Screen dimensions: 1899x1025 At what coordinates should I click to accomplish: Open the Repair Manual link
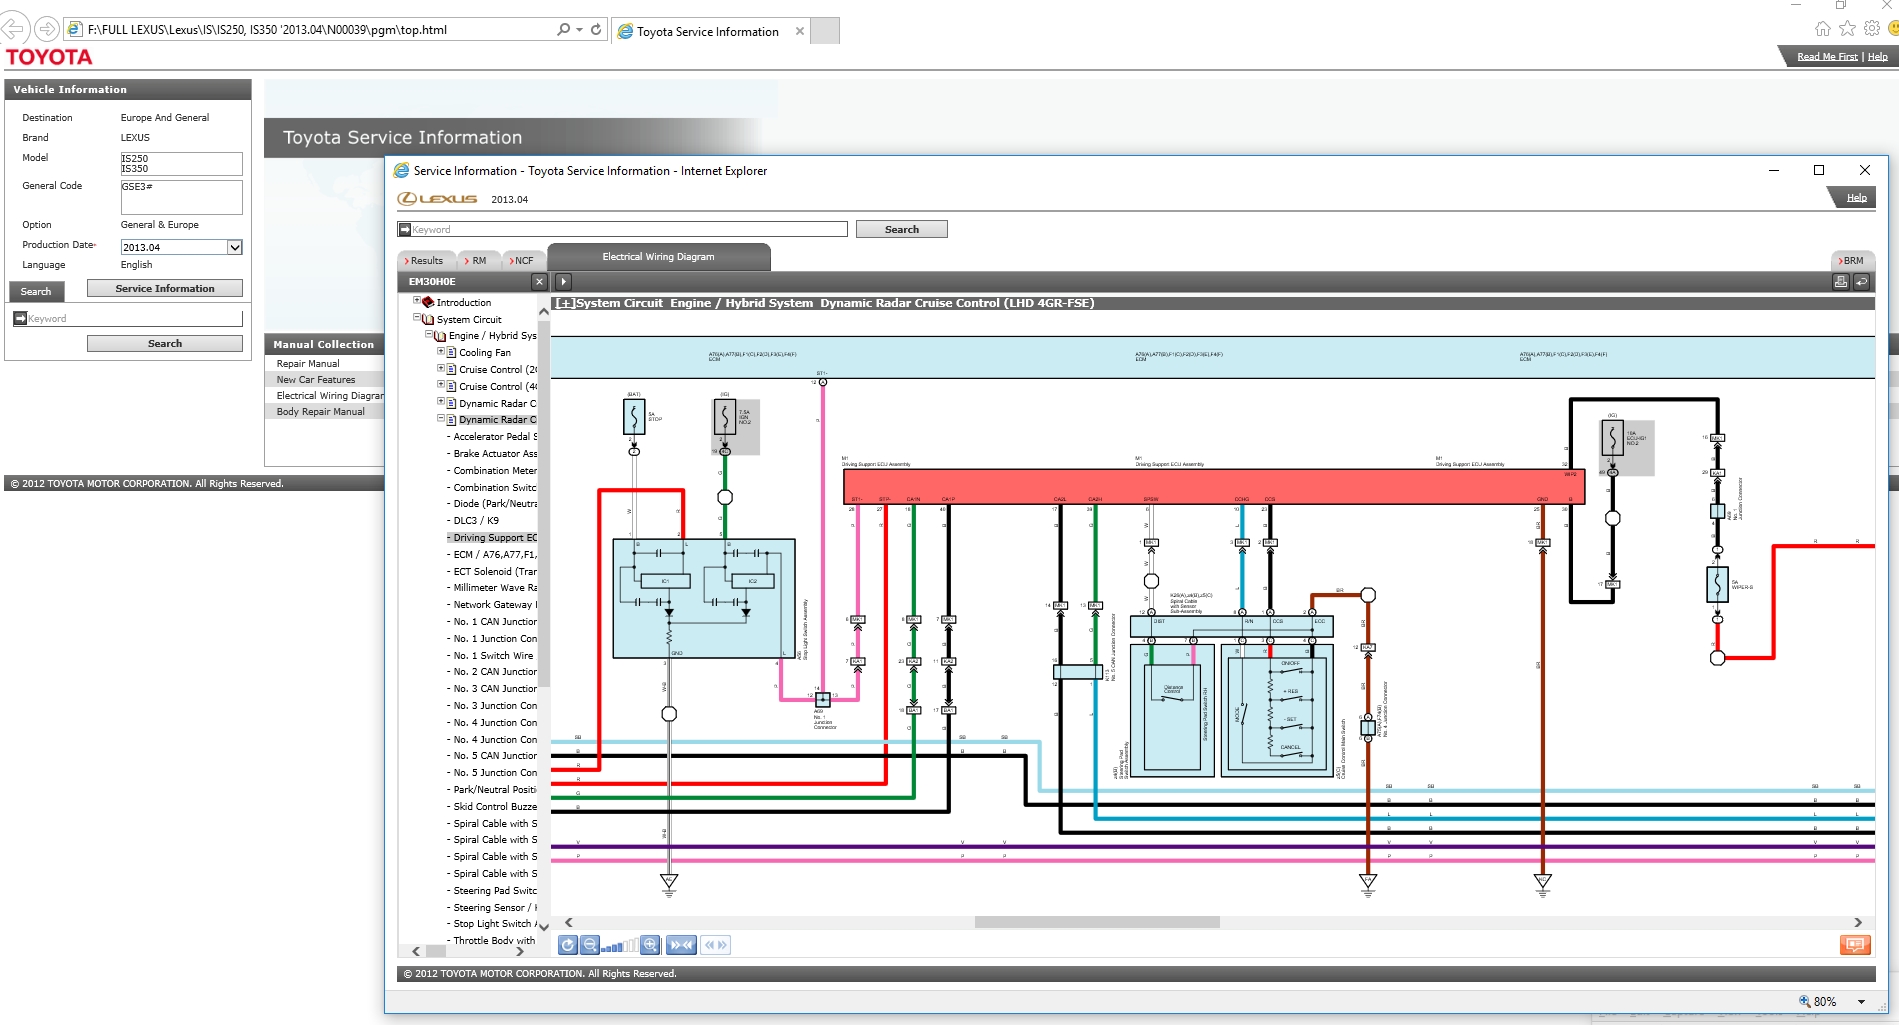308,363
